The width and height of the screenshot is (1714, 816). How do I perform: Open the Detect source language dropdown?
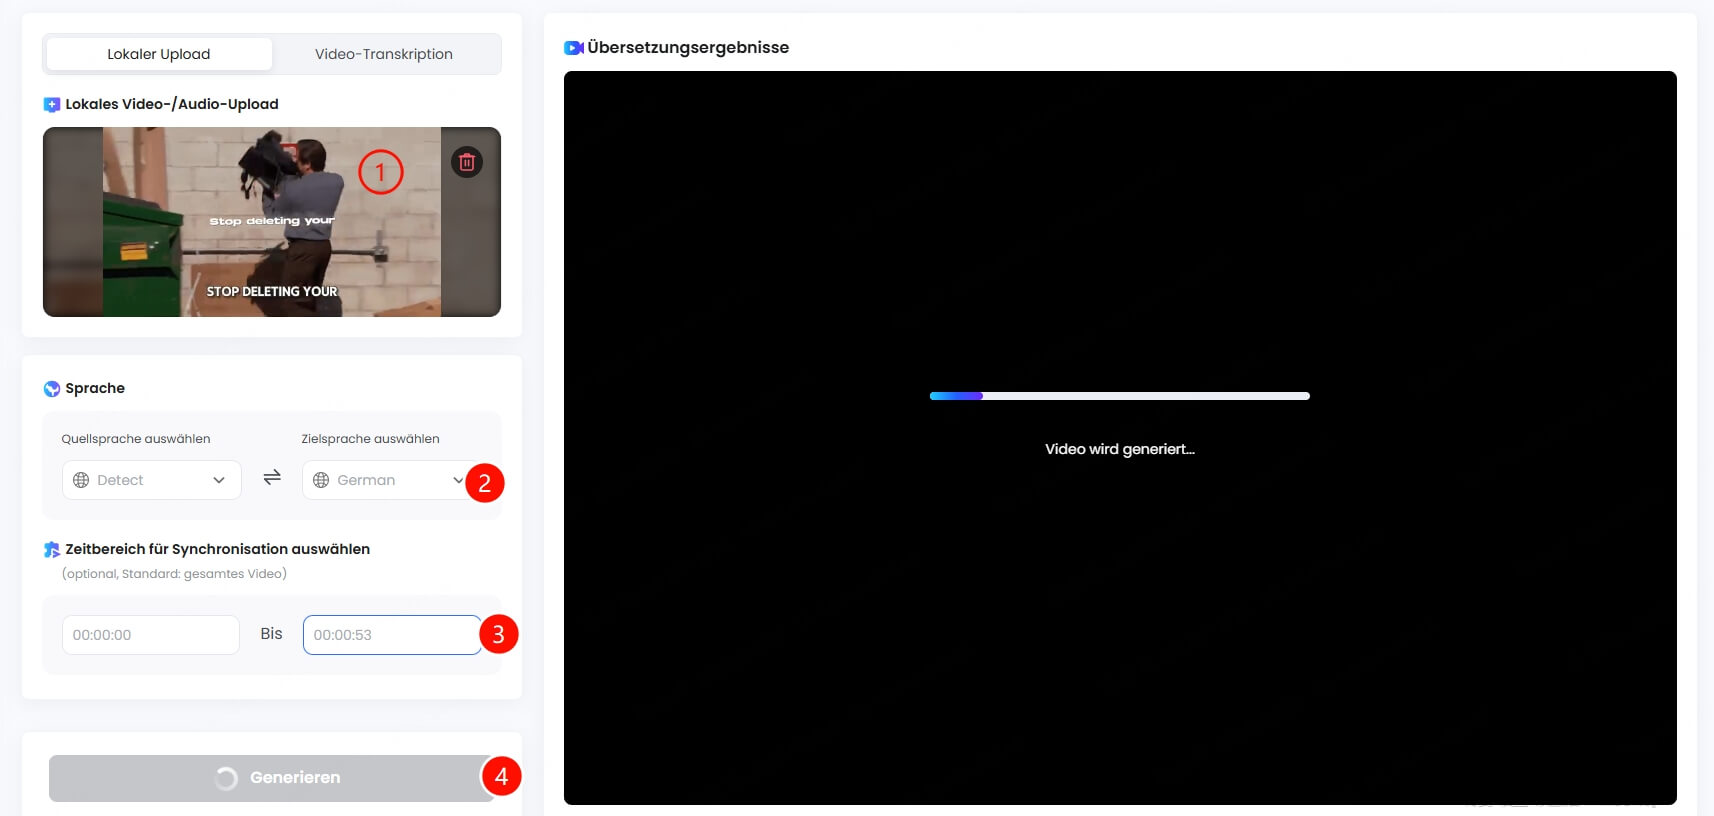click(x=151, y=480)
